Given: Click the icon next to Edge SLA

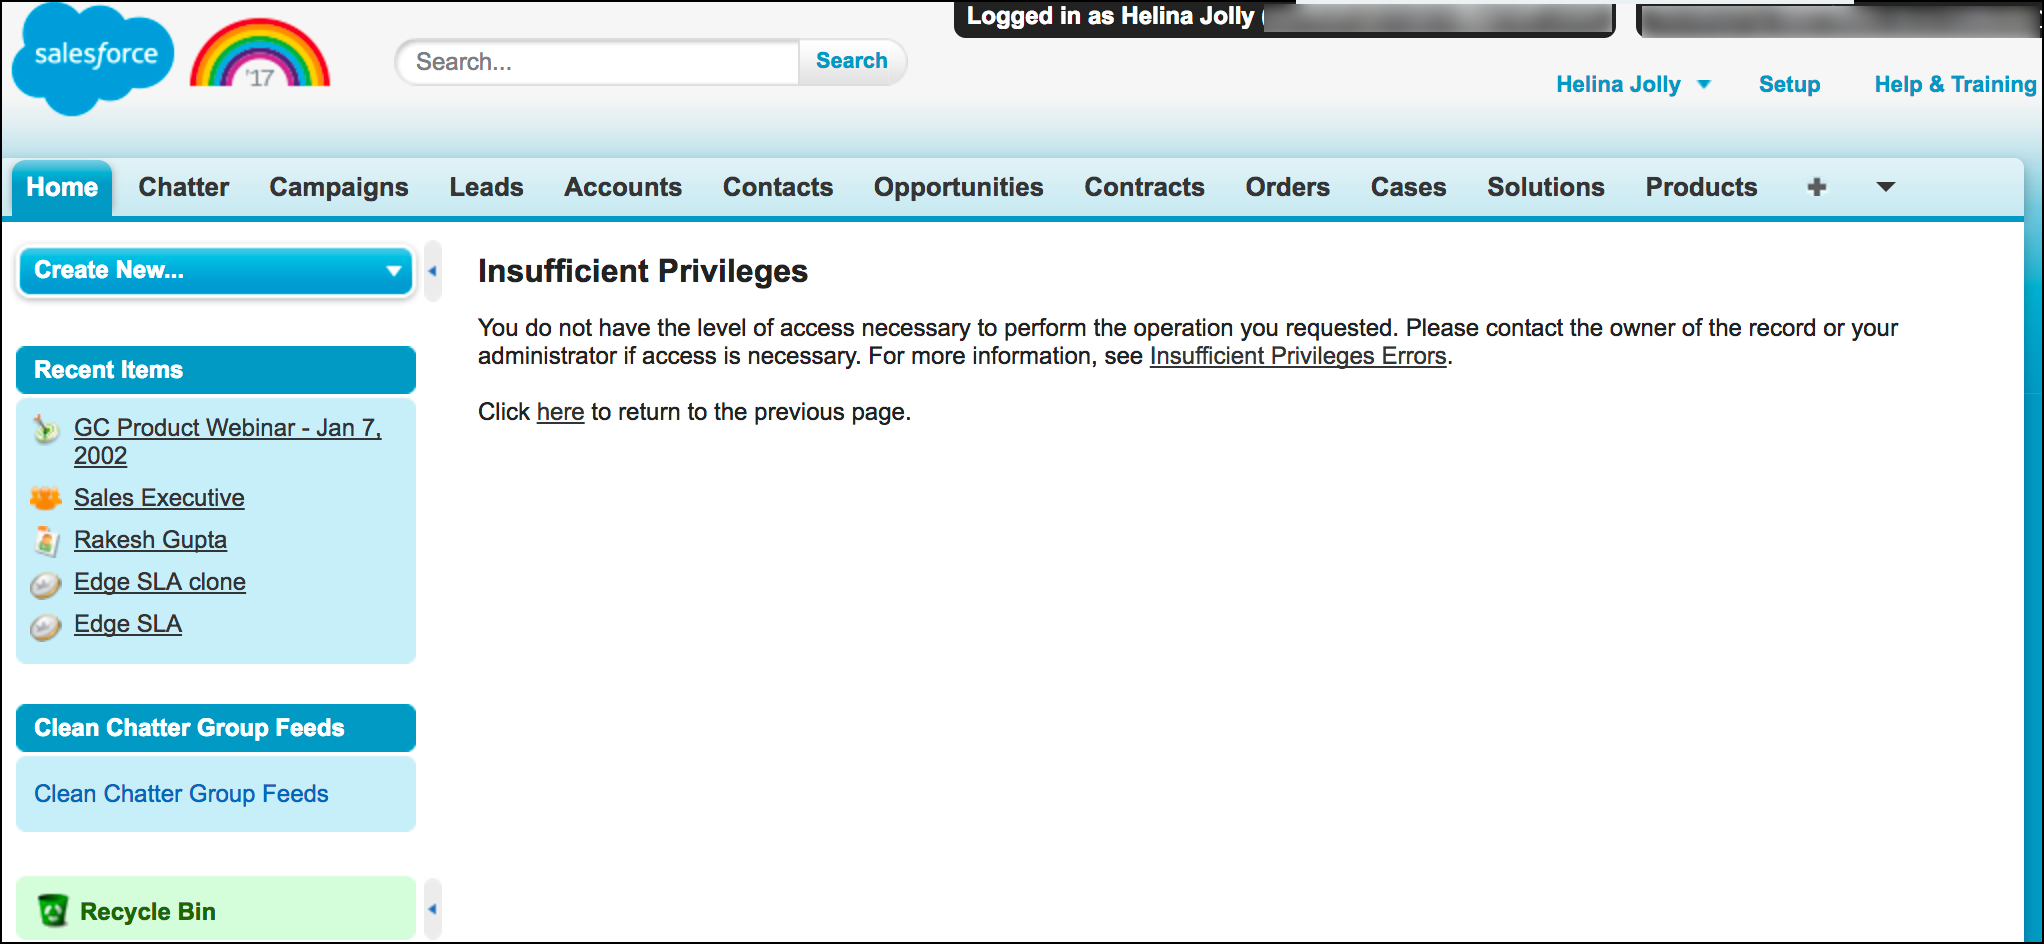Looking at the screenshot, I should coord(45,626).
